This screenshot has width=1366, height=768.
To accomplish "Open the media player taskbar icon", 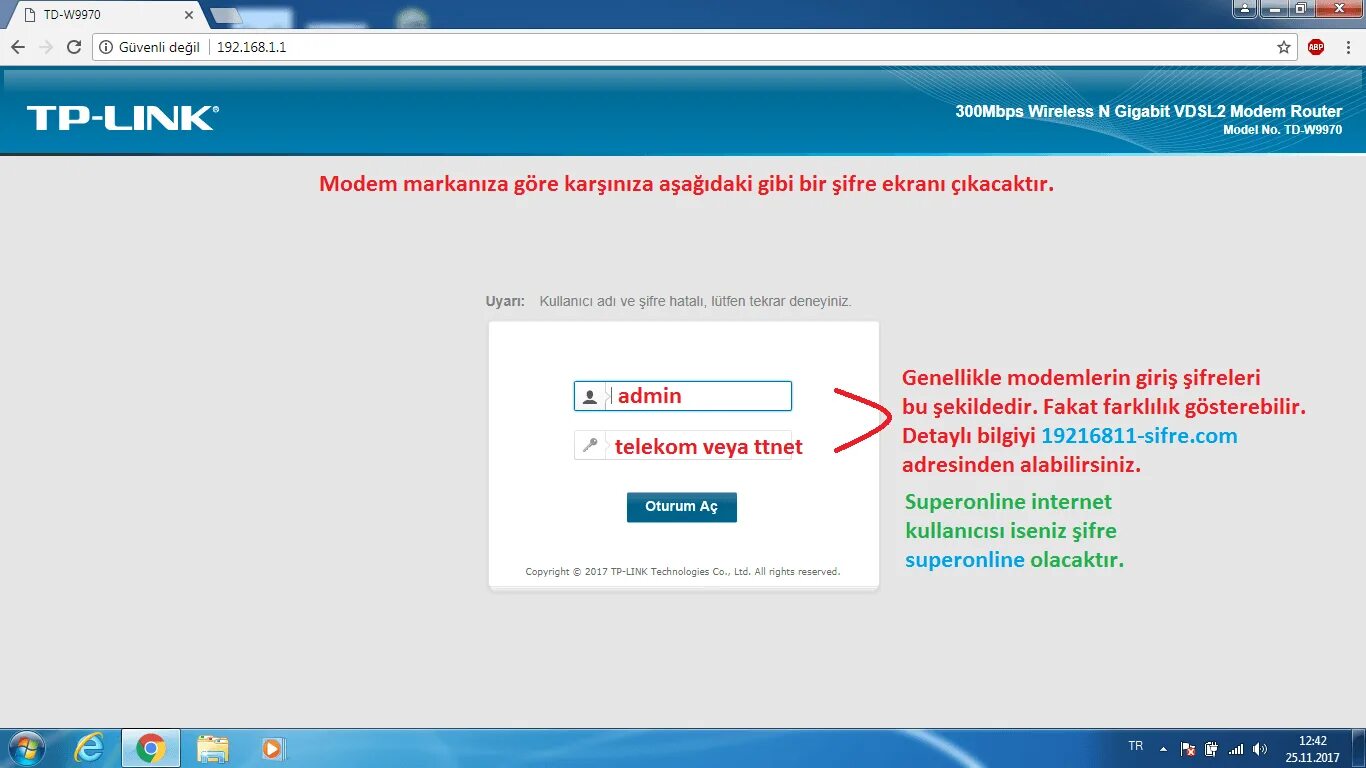I will (x=272, y=748).
